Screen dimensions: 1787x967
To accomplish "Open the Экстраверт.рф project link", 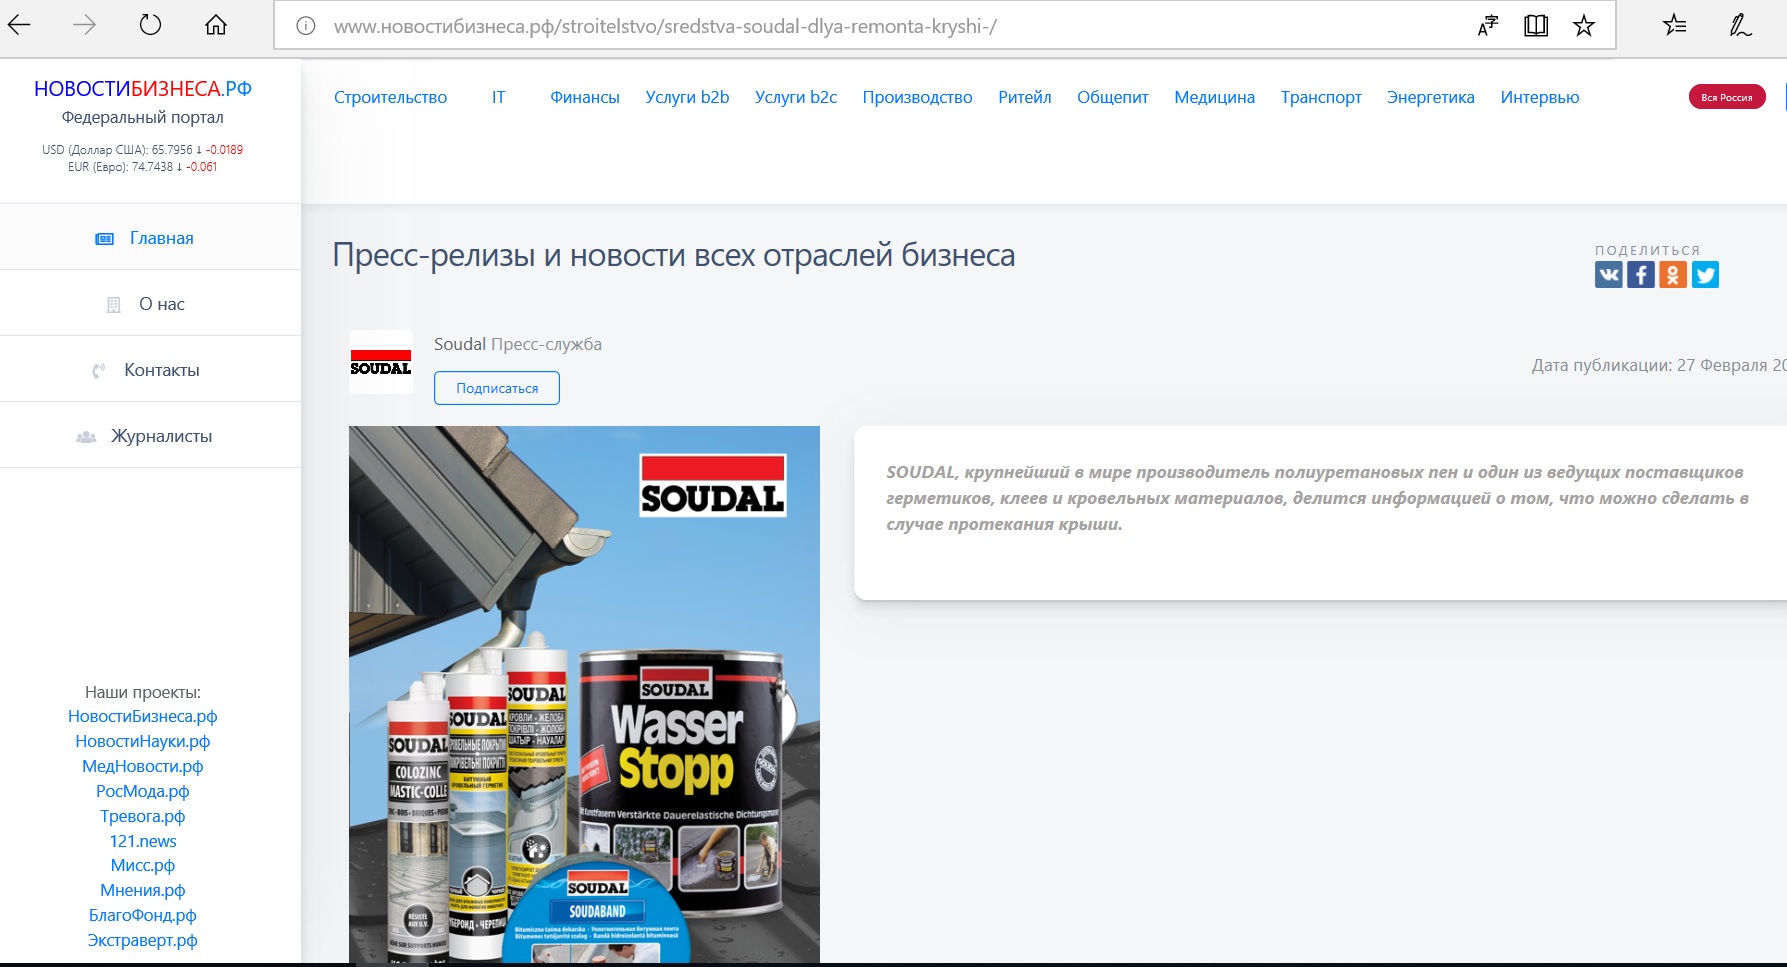I will 143,940.
